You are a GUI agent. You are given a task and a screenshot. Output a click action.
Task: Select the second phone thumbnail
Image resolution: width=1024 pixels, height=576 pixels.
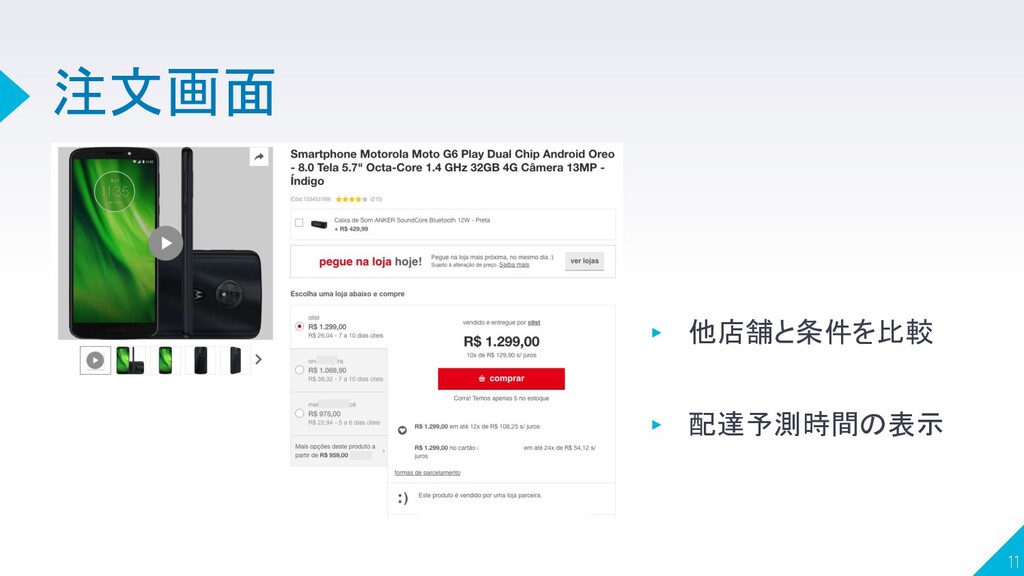[x=129, y=360]
